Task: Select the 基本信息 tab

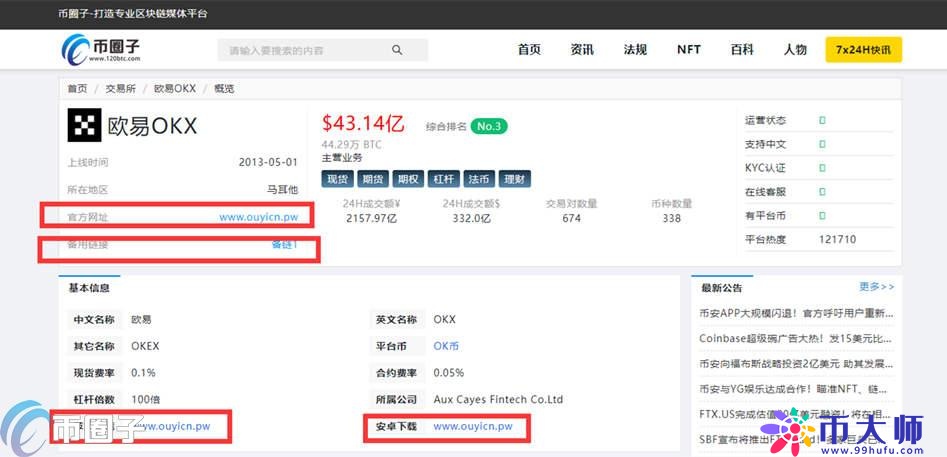Action: (x=89, y=288)
